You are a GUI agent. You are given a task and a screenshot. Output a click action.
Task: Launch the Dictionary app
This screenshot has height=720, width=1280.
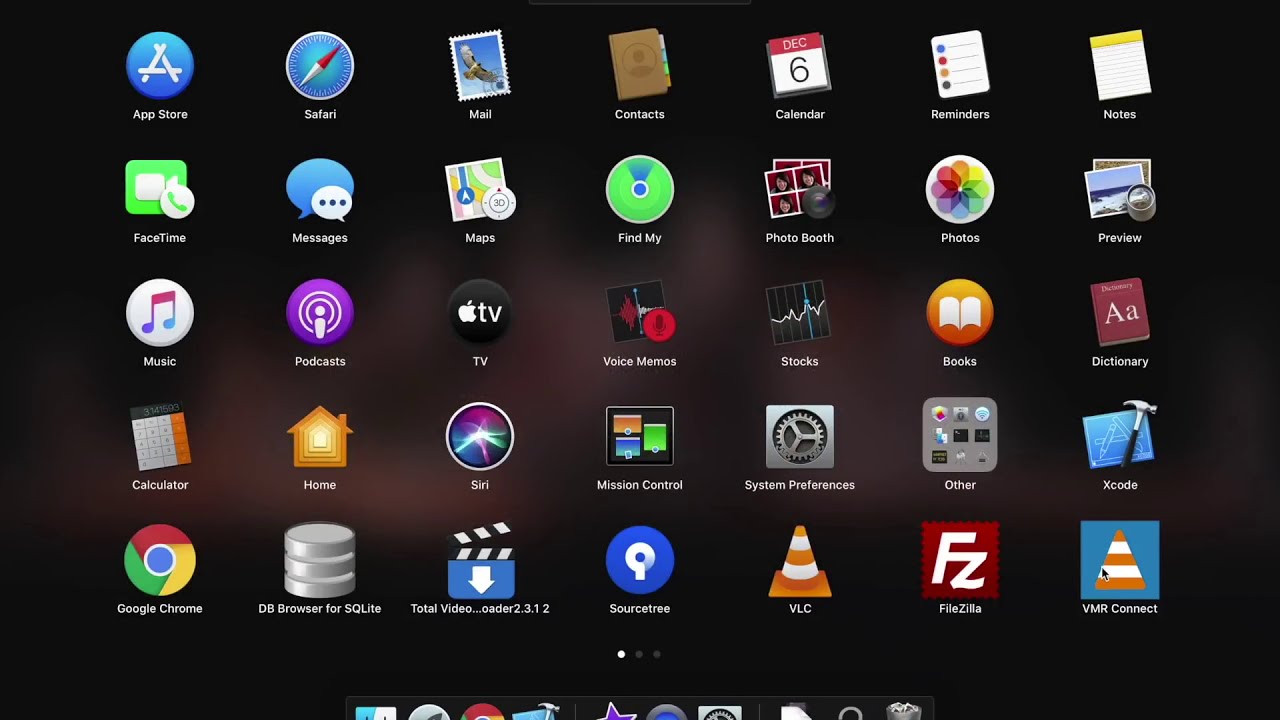[1120, 313]
